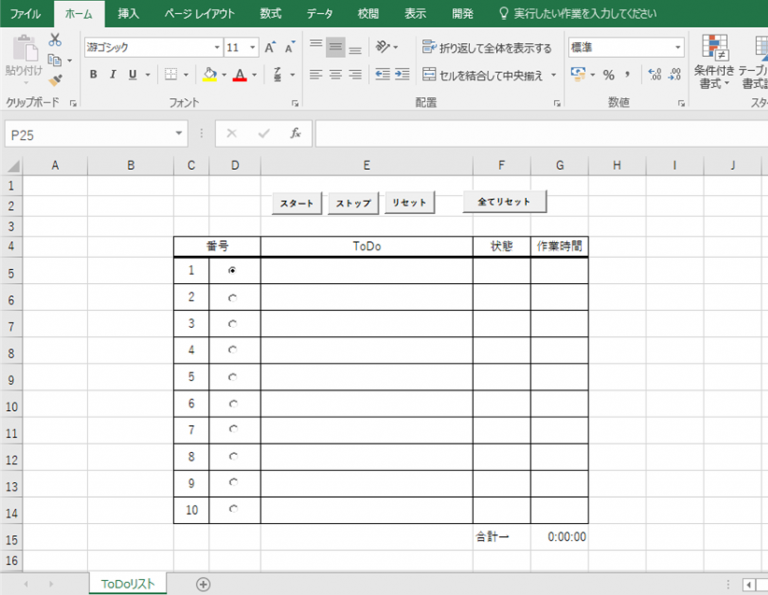Switch to the 数式 (Formulas) tab
This screenshot has width=768, height=595.
tap(270, 13)
